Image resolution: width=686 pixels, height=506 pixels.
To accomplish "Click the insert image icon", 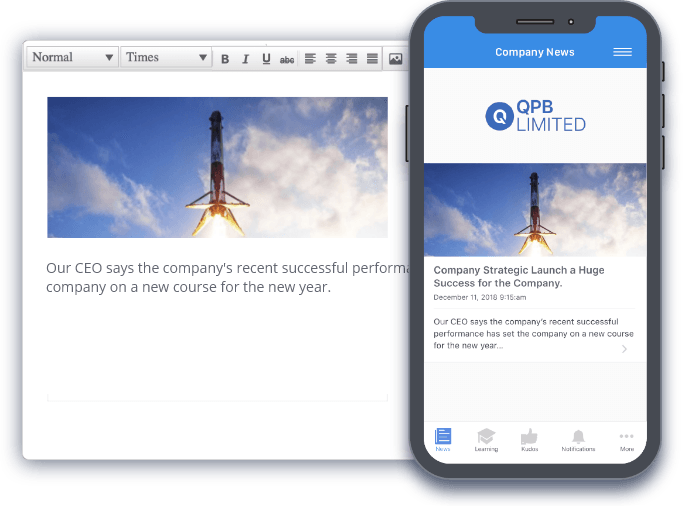I will (x=396, y=59).
